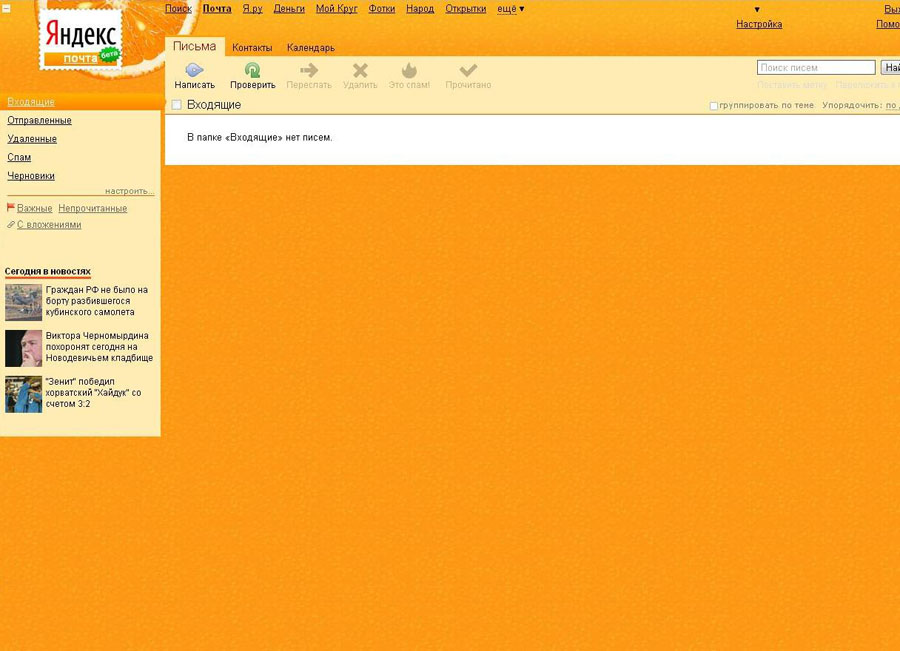
Task: Click the Удалить delete cross icon
Action: tap(360, 70)
